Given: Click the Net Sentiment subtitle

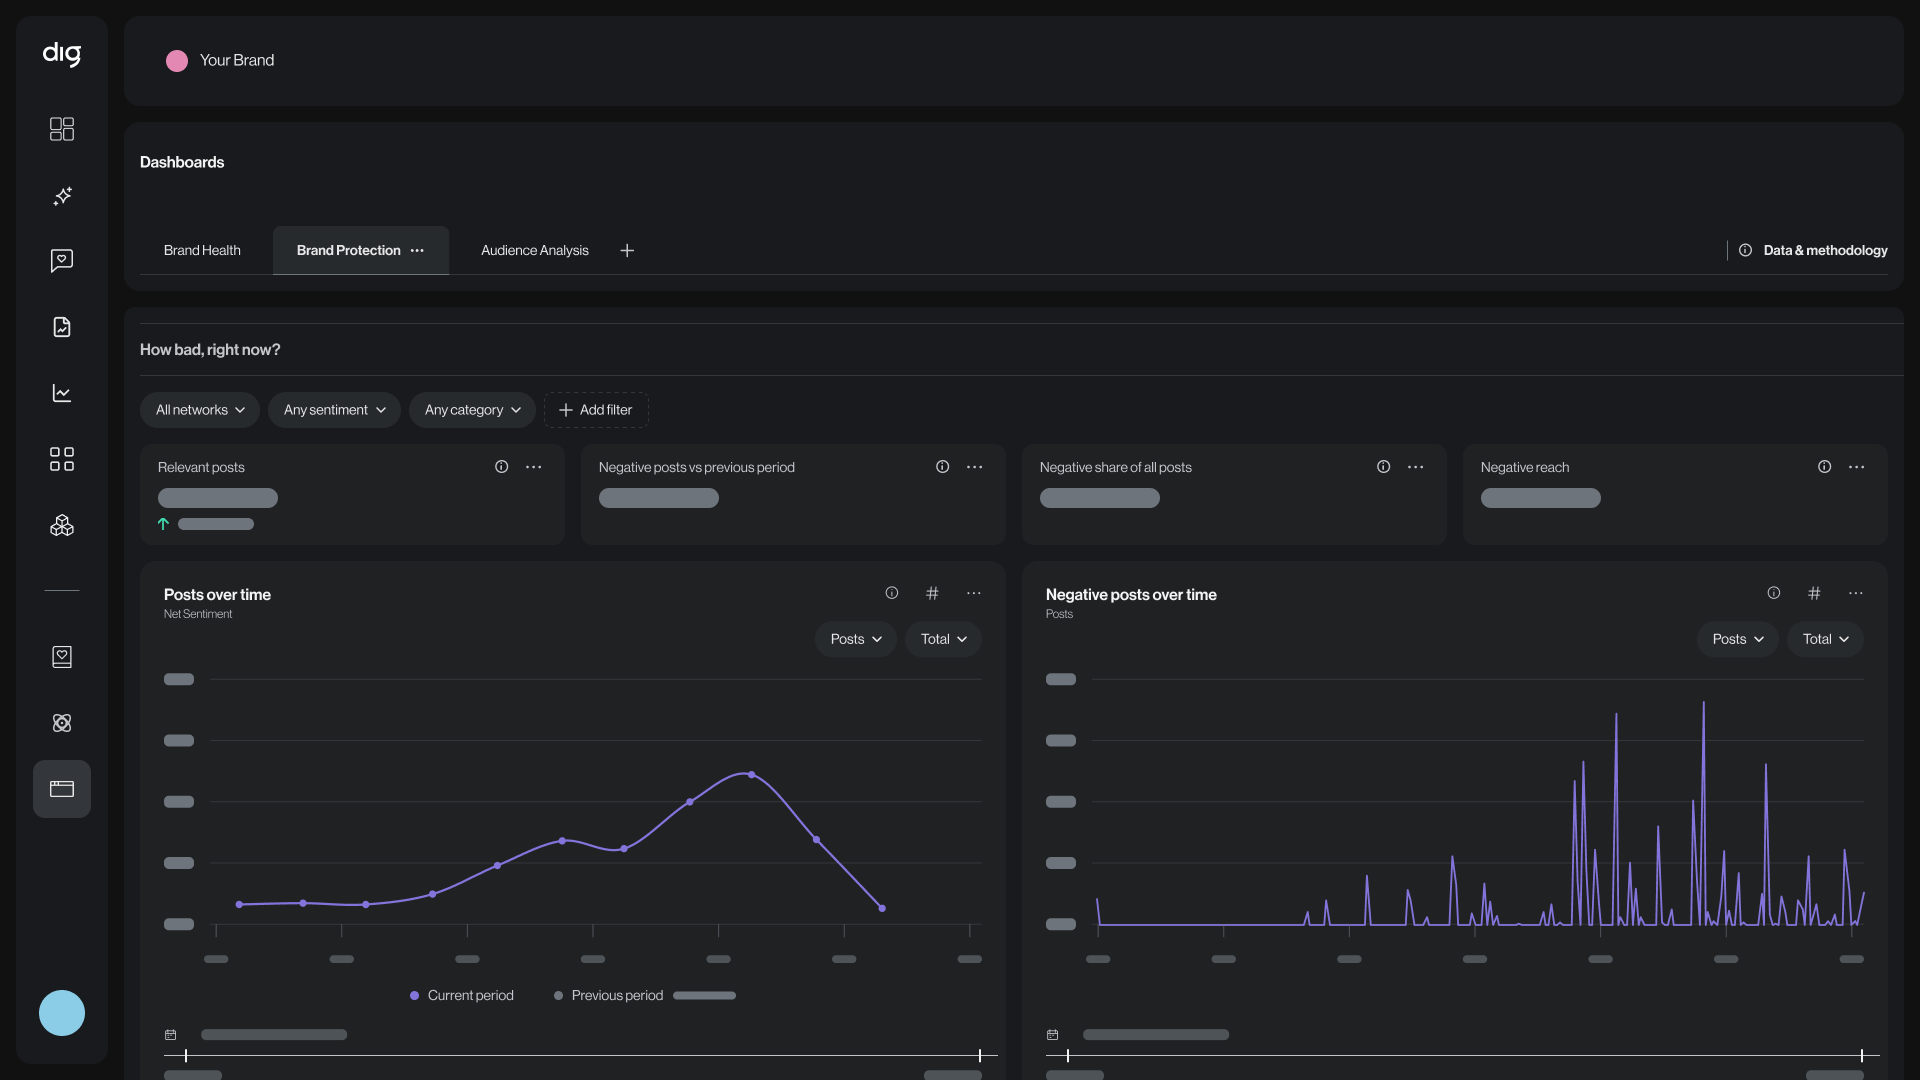Looking at the screenshot, I should tap(198, 615).
